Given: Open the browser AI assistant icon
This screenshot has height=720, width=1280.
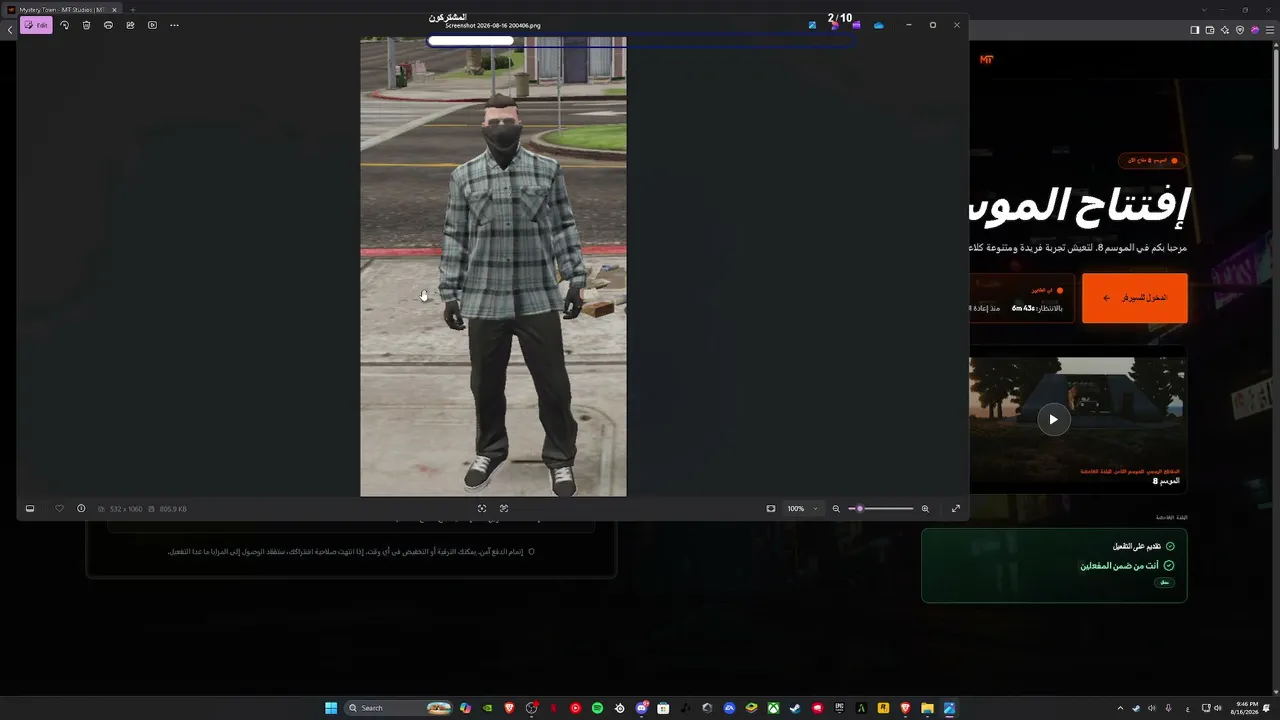Looking at the screenshot, I should coord(1225,30).
